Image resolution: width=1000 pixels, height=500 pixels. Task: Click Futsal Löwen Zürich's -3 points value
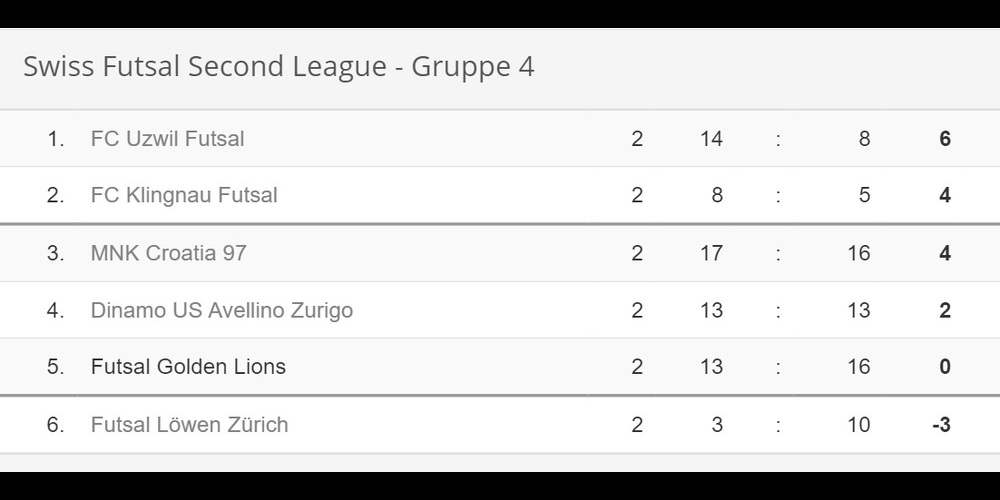(941, 424)
